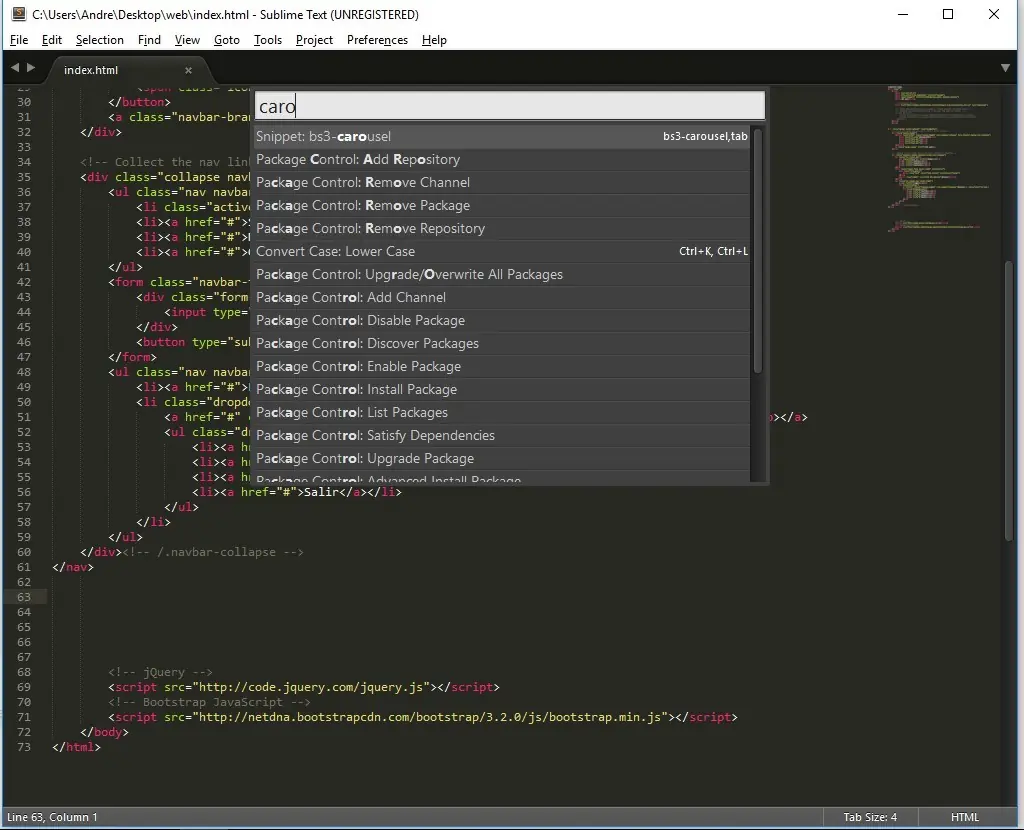Open the File menu
The height and width of the screenshot is (830, 1024).
pyautogui.click(x=19, y=40)
